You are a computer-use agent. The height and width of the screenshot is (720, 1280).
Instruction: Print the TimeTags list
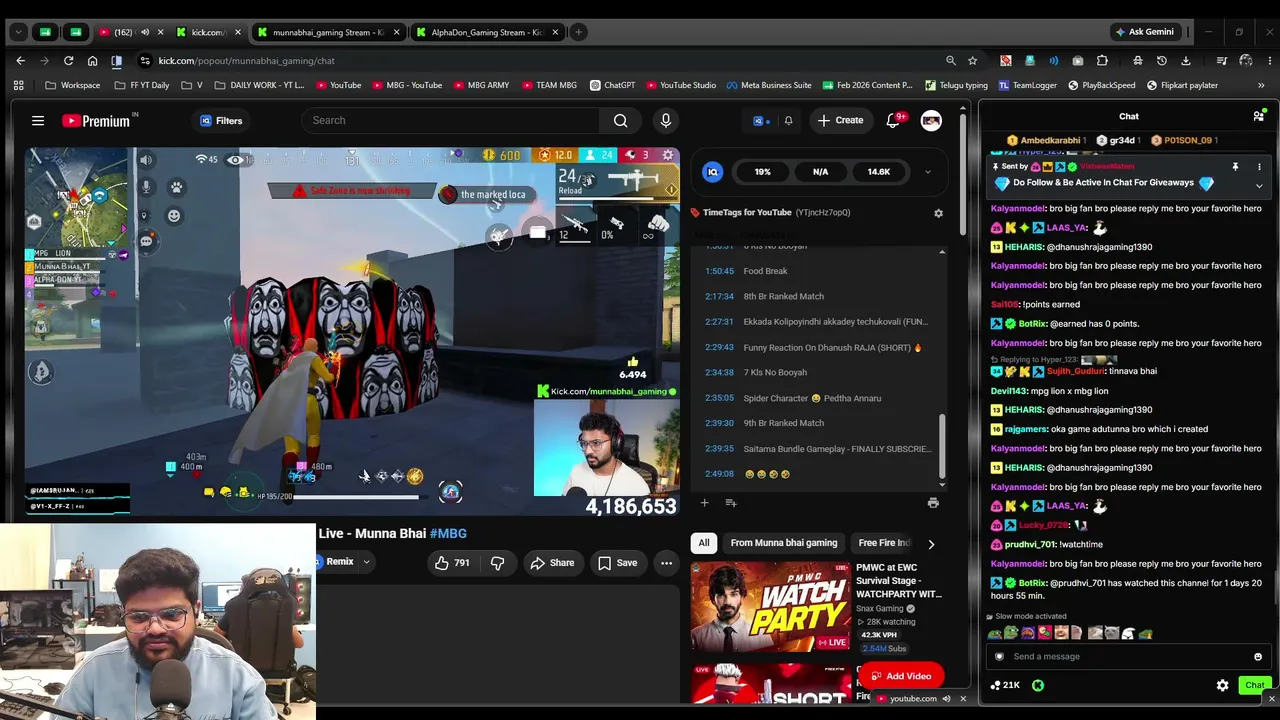933,503
